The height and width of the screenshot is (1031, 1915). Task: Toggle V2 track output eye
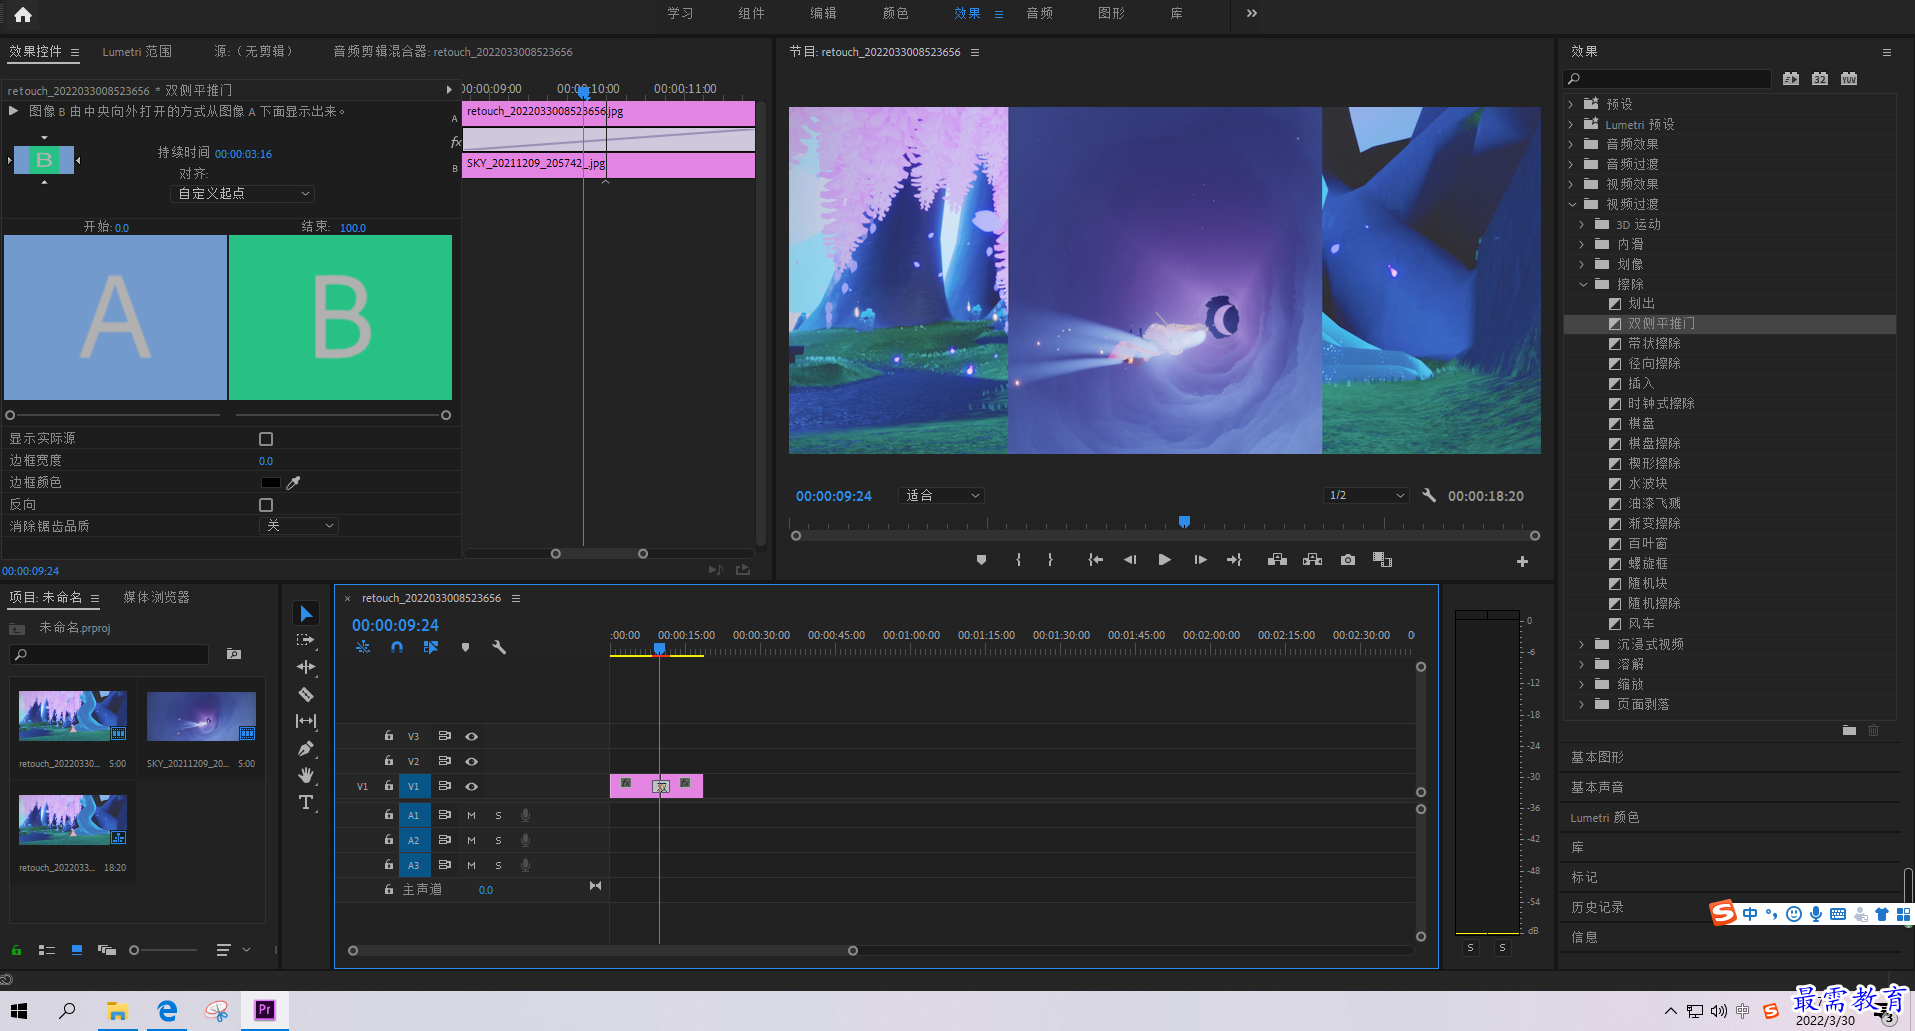tap(471, 761)
